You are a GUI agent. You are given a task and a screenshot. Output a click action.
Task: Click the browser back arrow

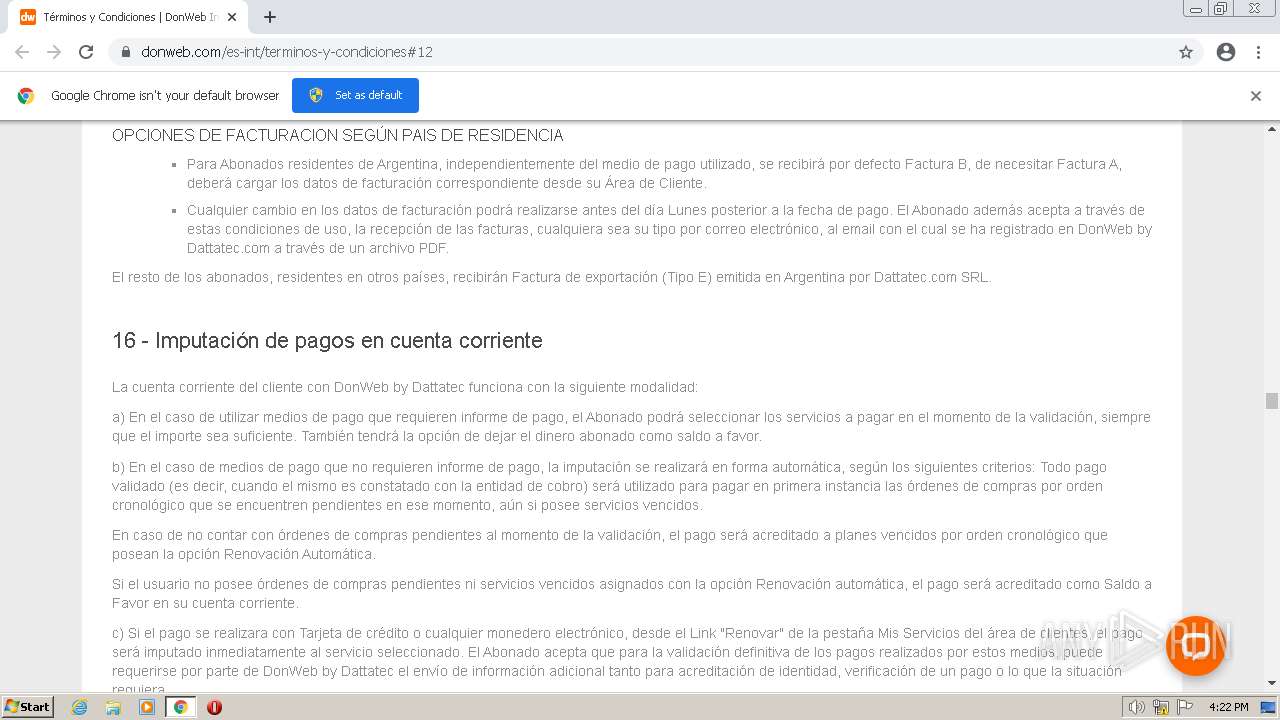pos(22,52)
